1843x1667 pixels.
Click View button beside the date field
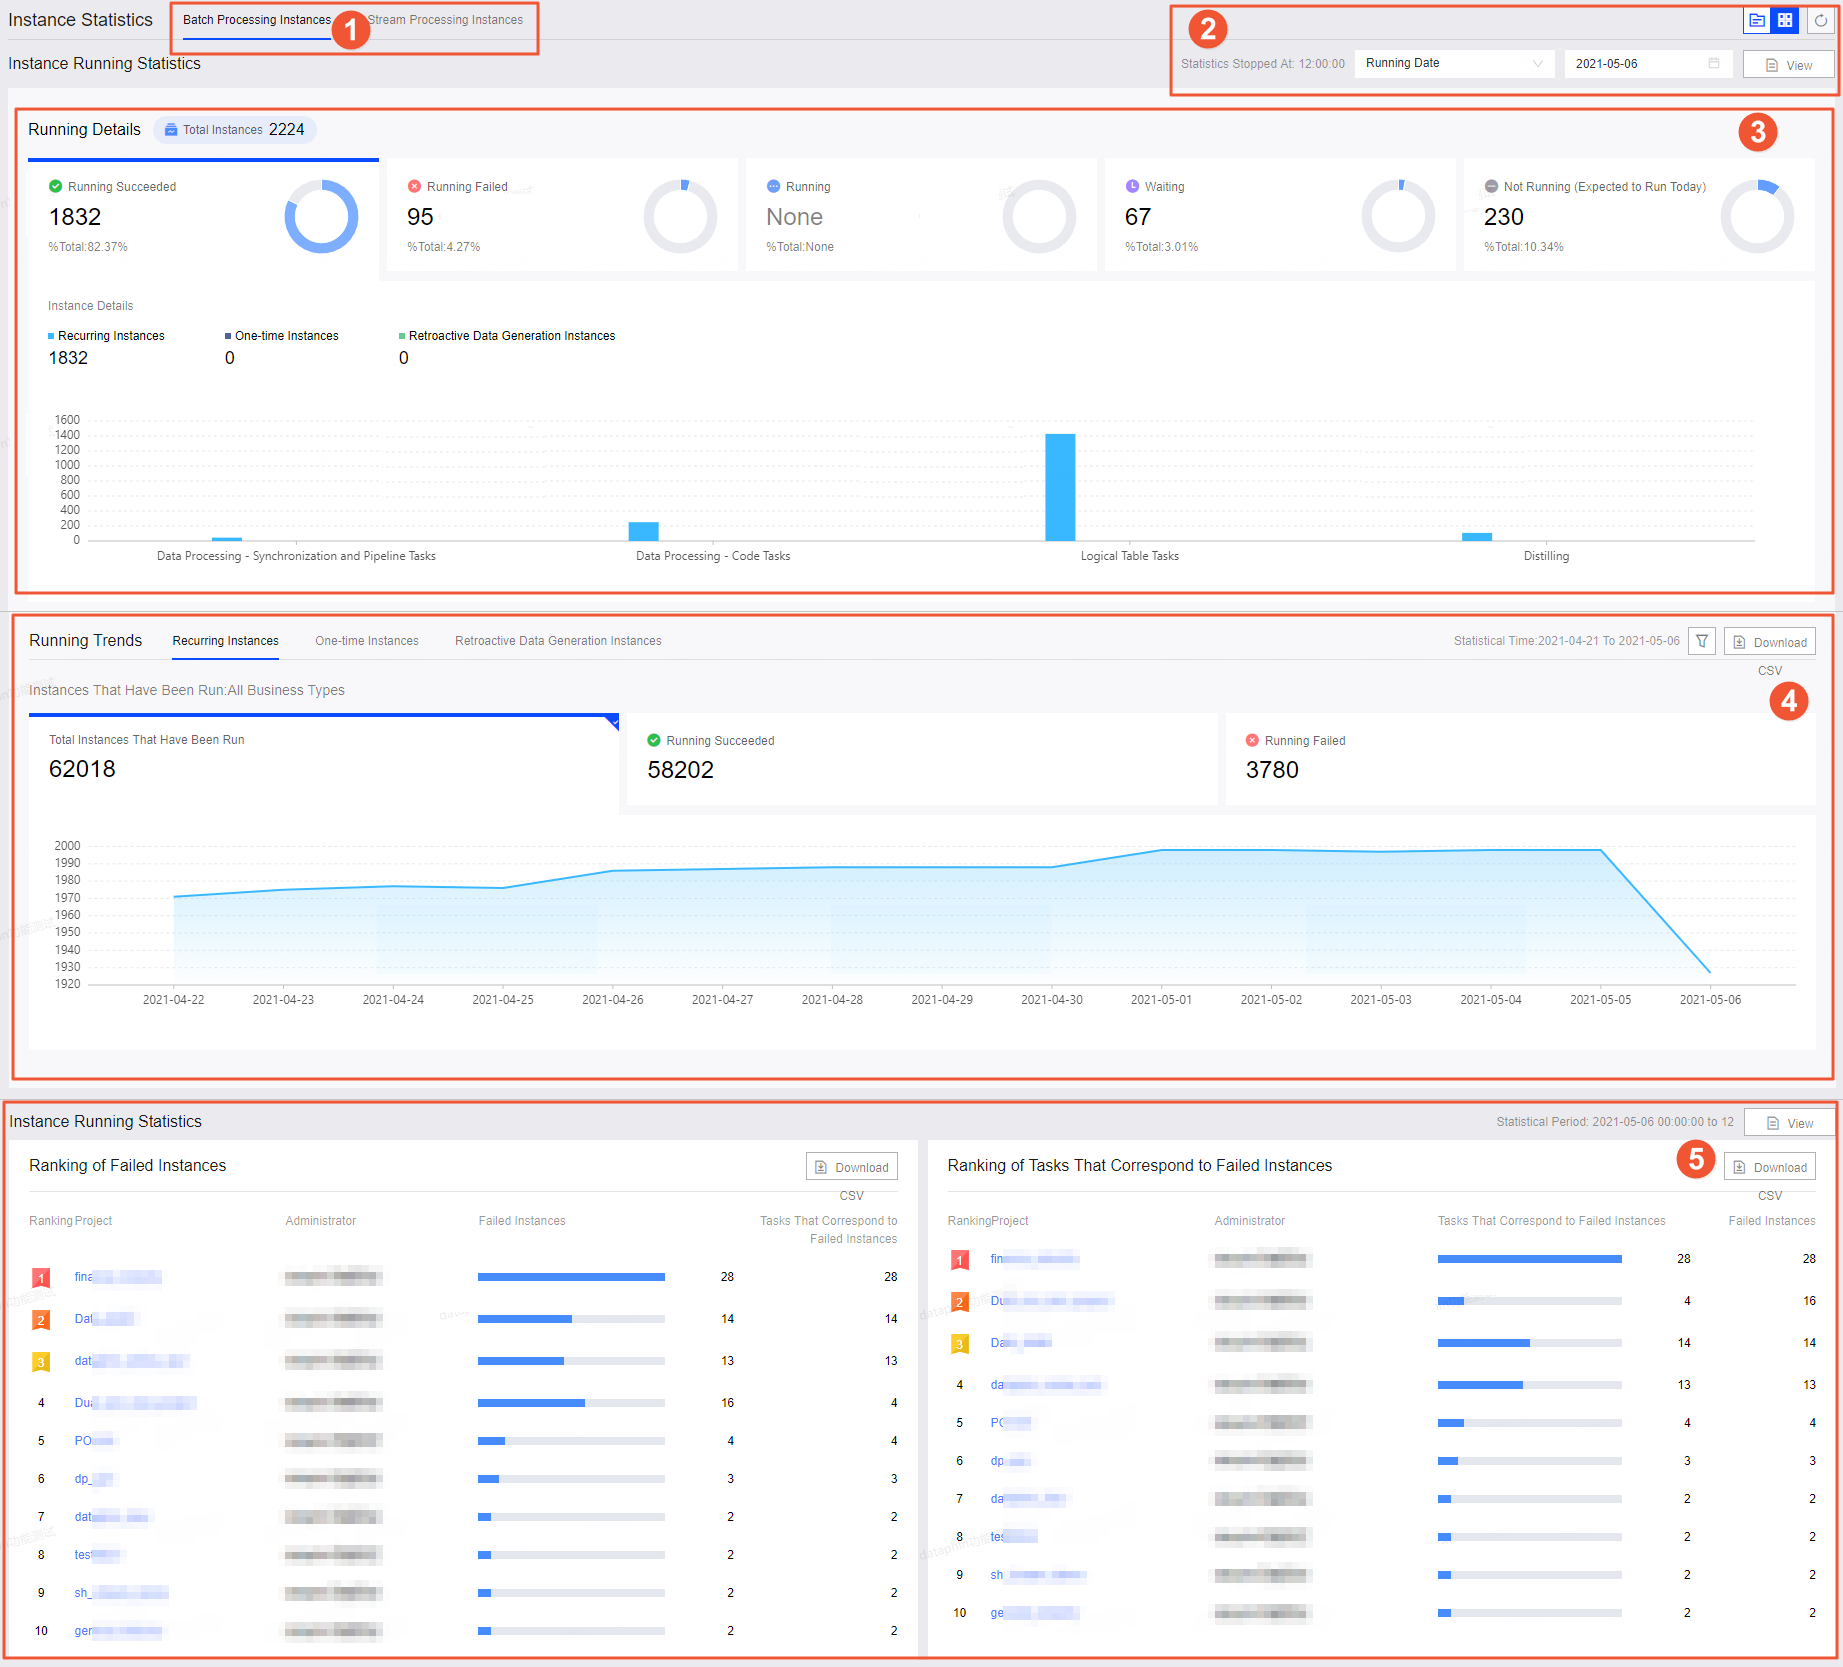pos(1788,65)
